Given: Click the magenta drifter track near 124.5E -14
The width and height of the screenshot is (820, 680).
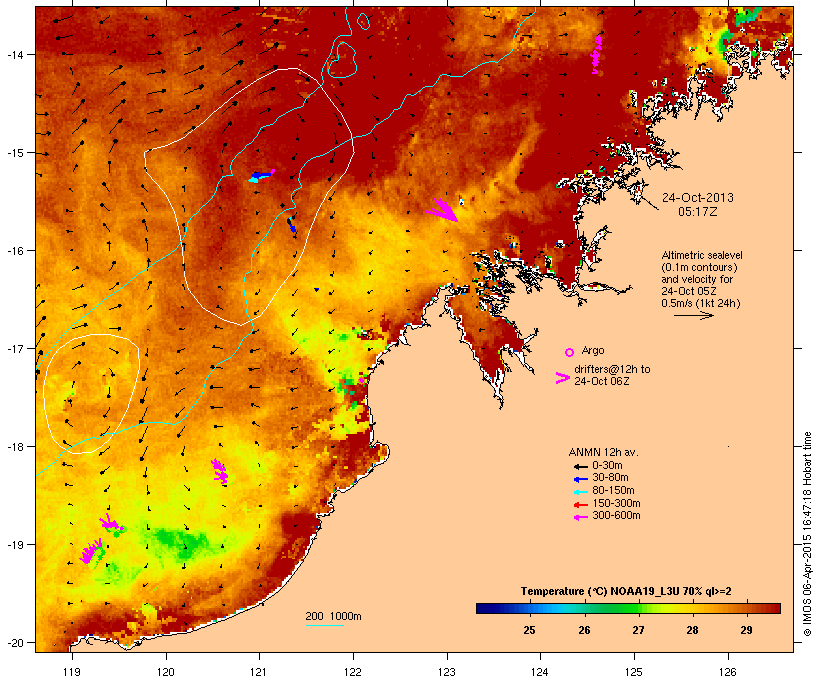Looking at the screenshot, I should point(596,54).
